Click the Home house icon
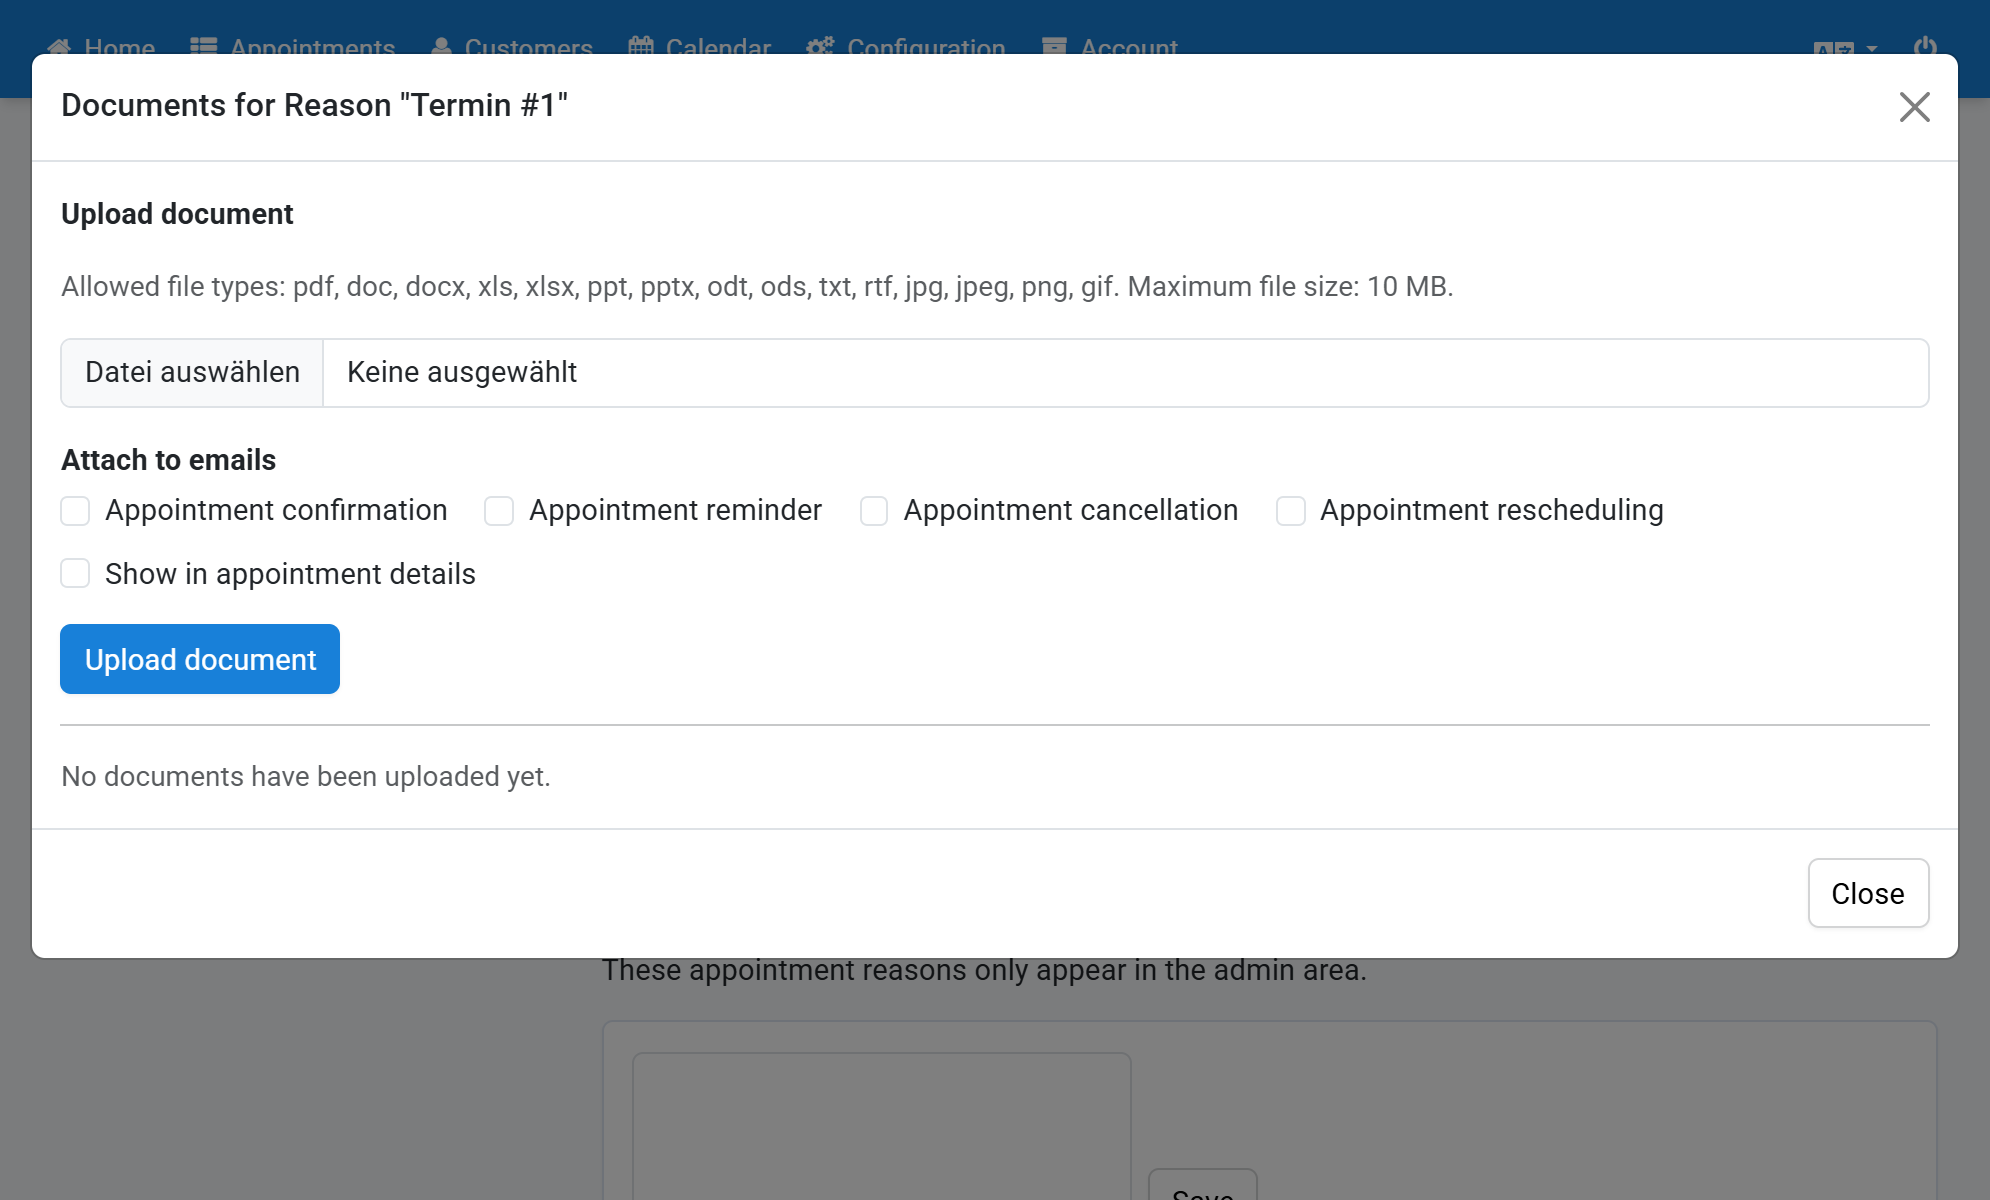The height and width of the screenshot is (1200, 1990). [59, 47]
